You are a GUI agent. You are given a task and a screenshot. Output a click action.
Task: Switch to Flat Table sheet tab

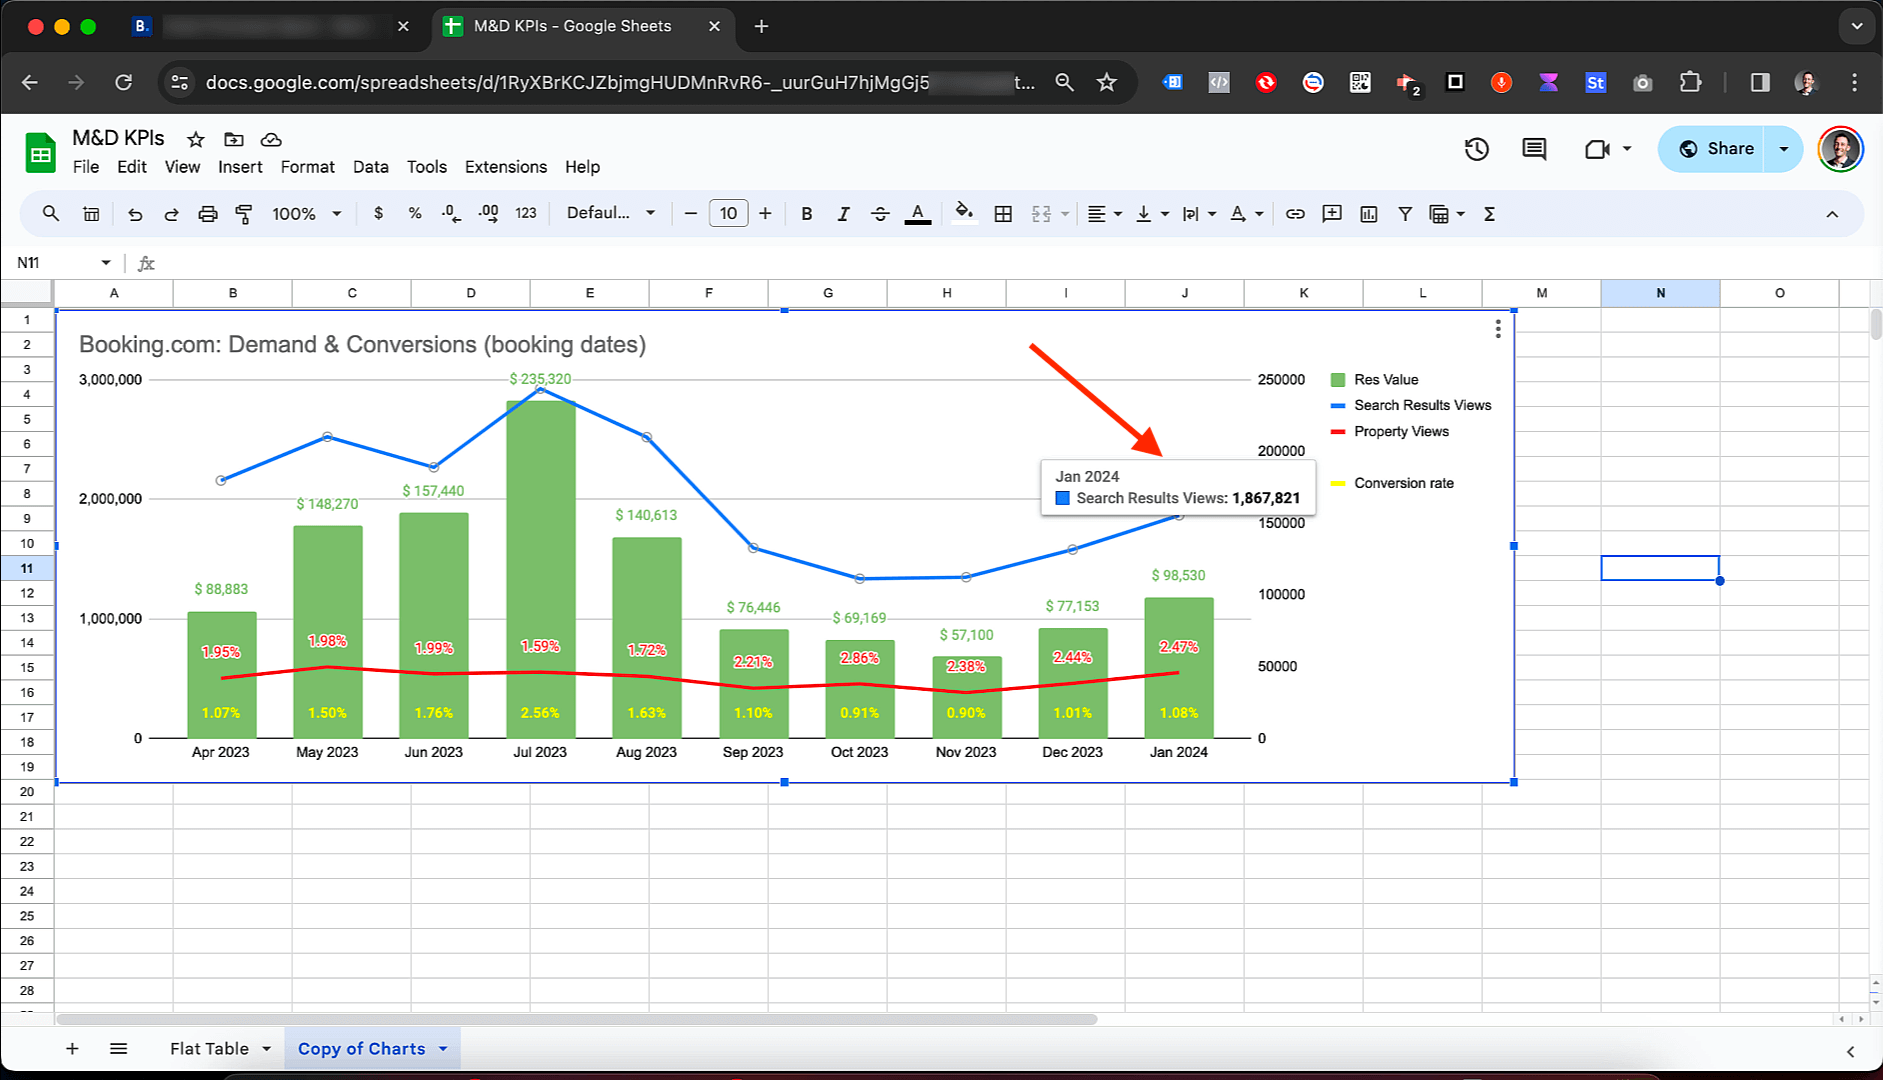(x=209, y=1048)
